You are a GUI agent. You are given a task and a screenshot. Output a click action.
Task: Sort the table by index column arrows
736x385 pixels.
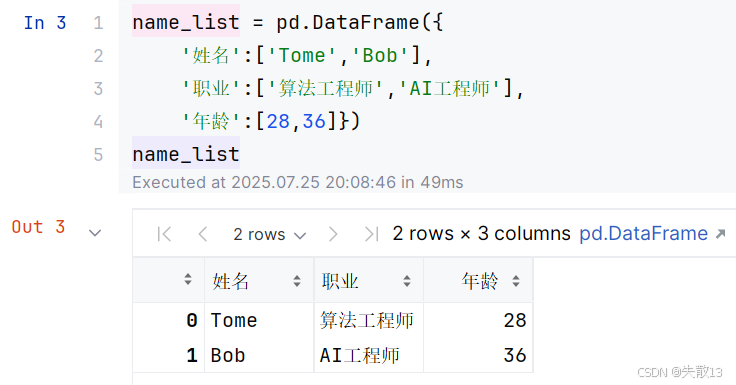pos(188,279)
